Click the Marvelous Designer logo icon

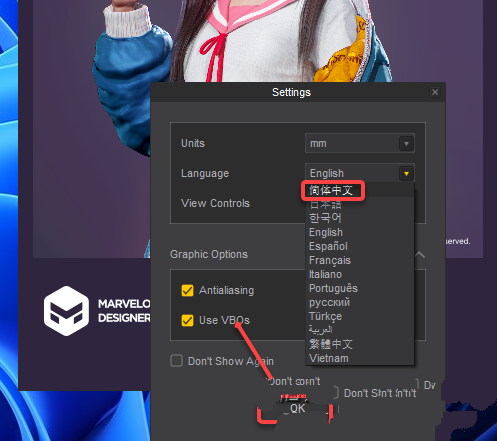[66, 311]
